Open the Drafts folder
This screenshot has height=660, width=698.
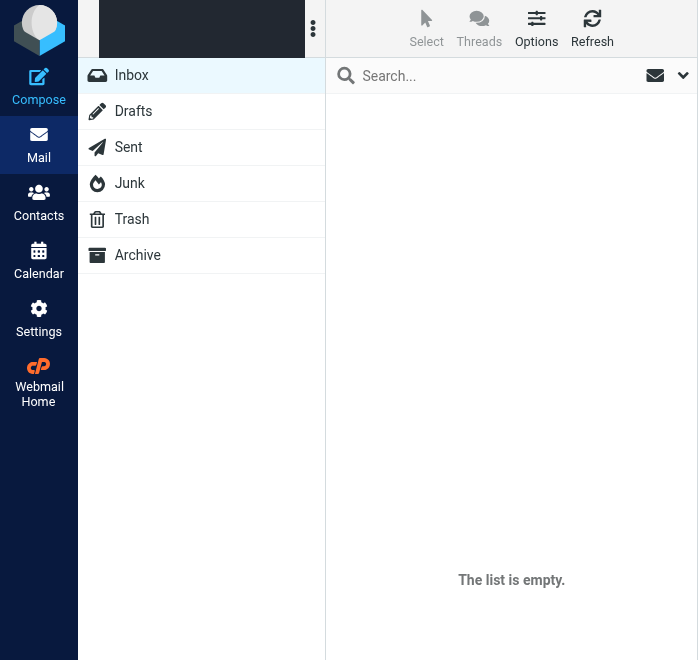[x=202, y=111]
